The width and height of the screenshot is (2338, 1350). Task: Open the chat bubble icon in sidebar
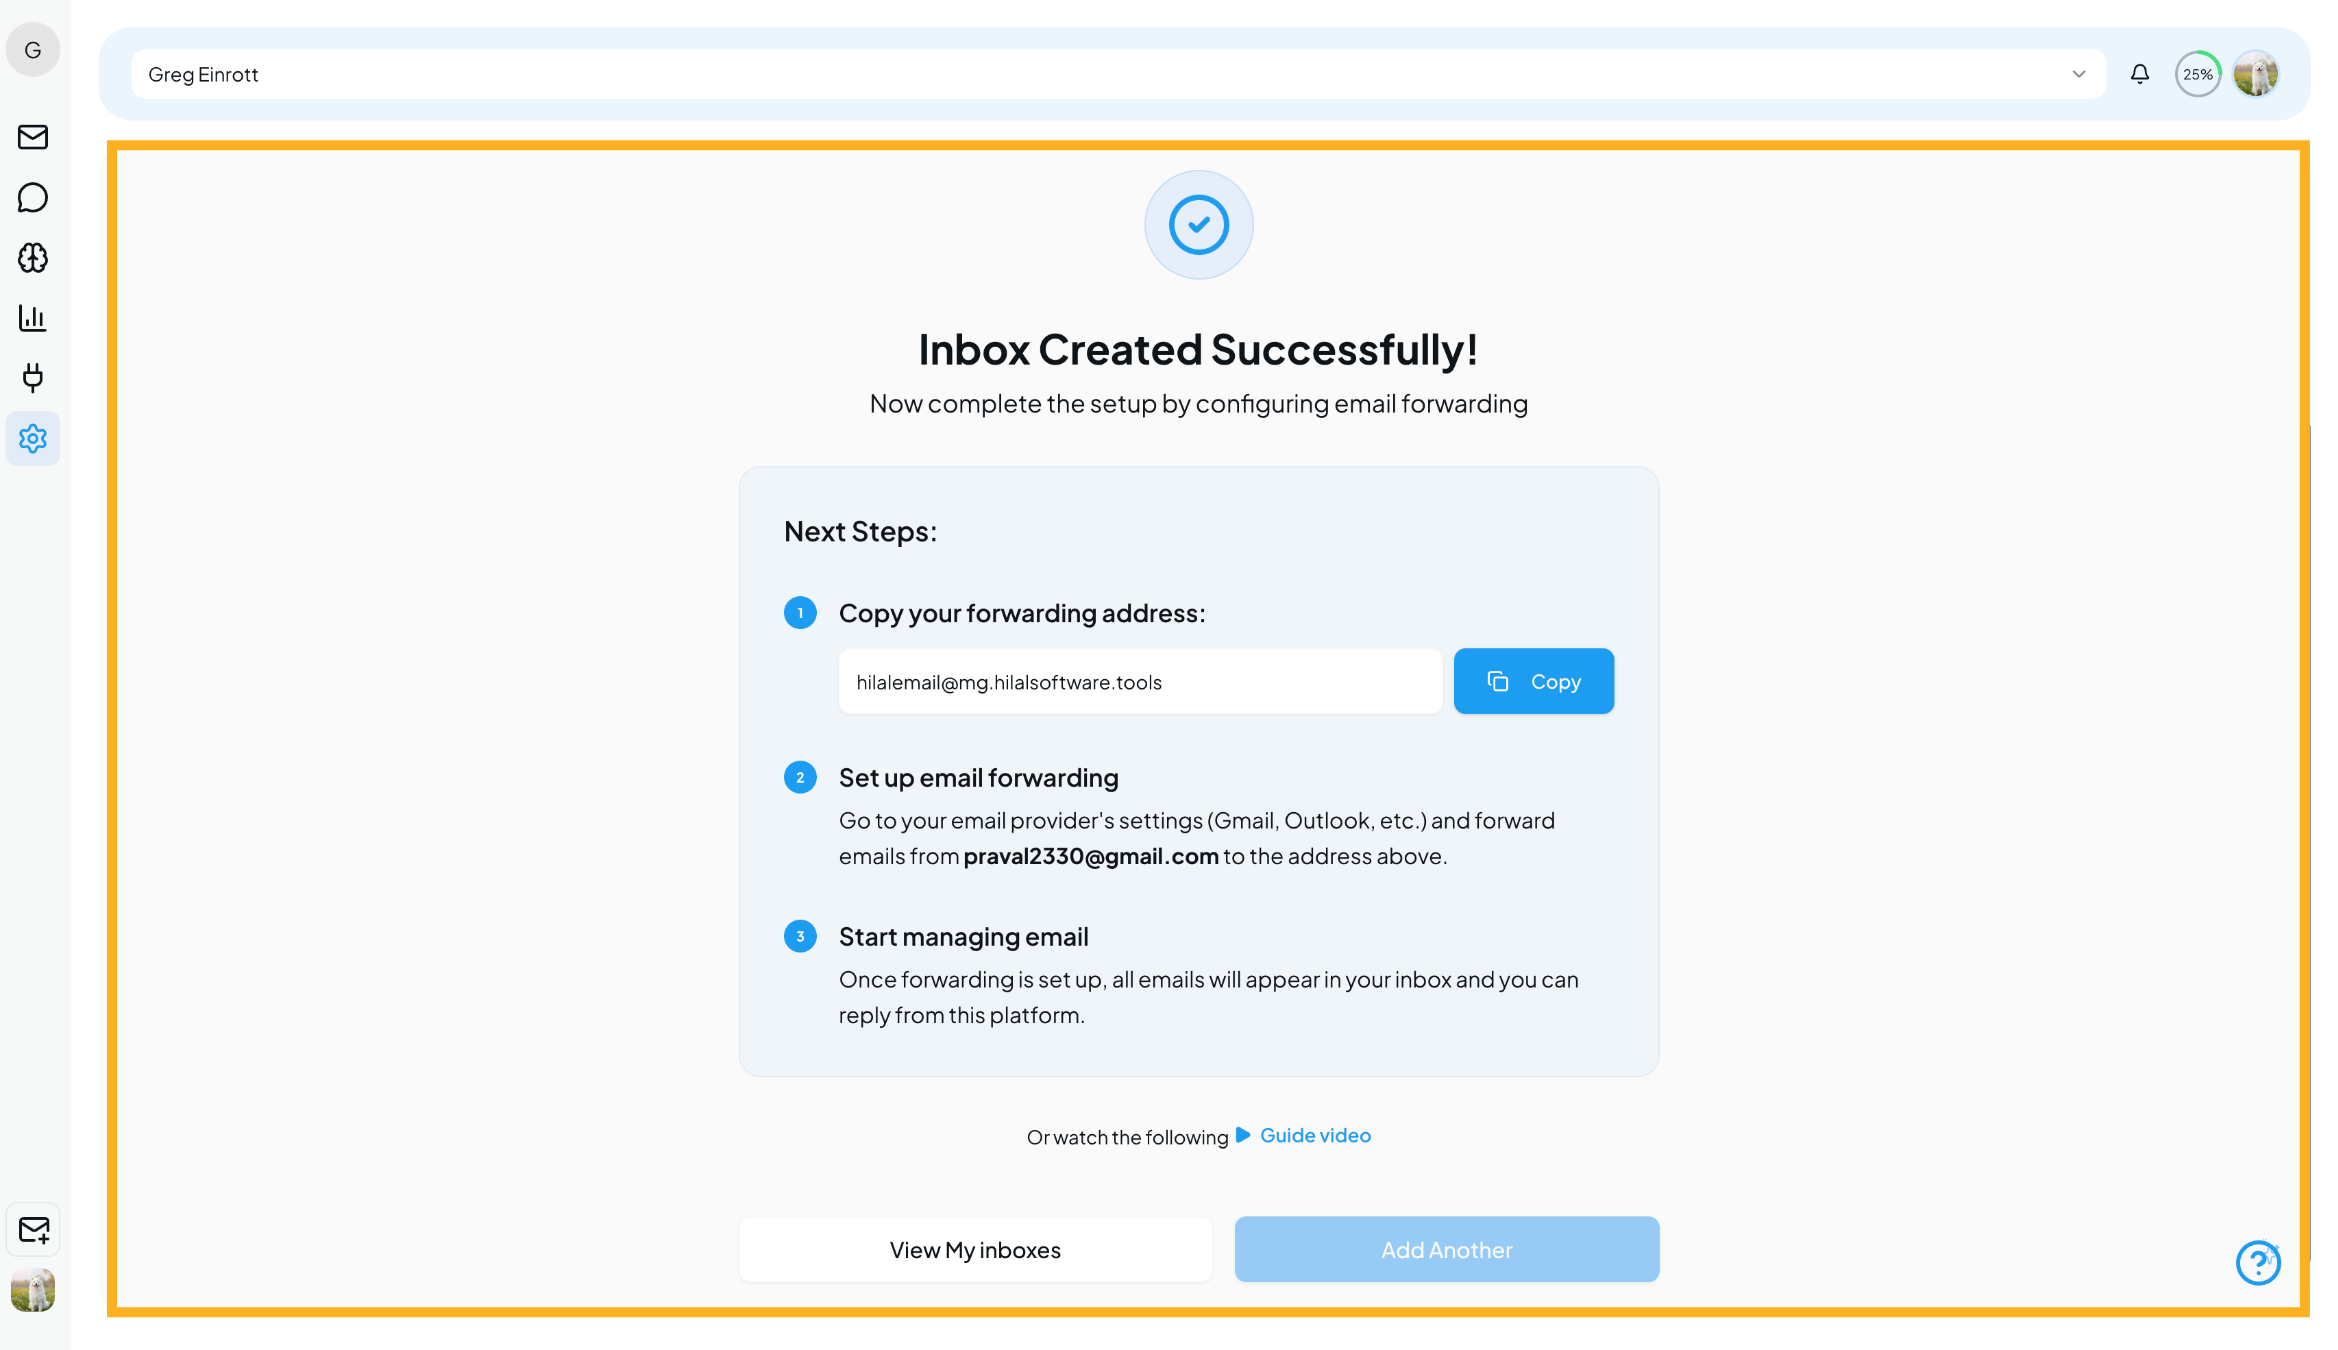point(33,198)
